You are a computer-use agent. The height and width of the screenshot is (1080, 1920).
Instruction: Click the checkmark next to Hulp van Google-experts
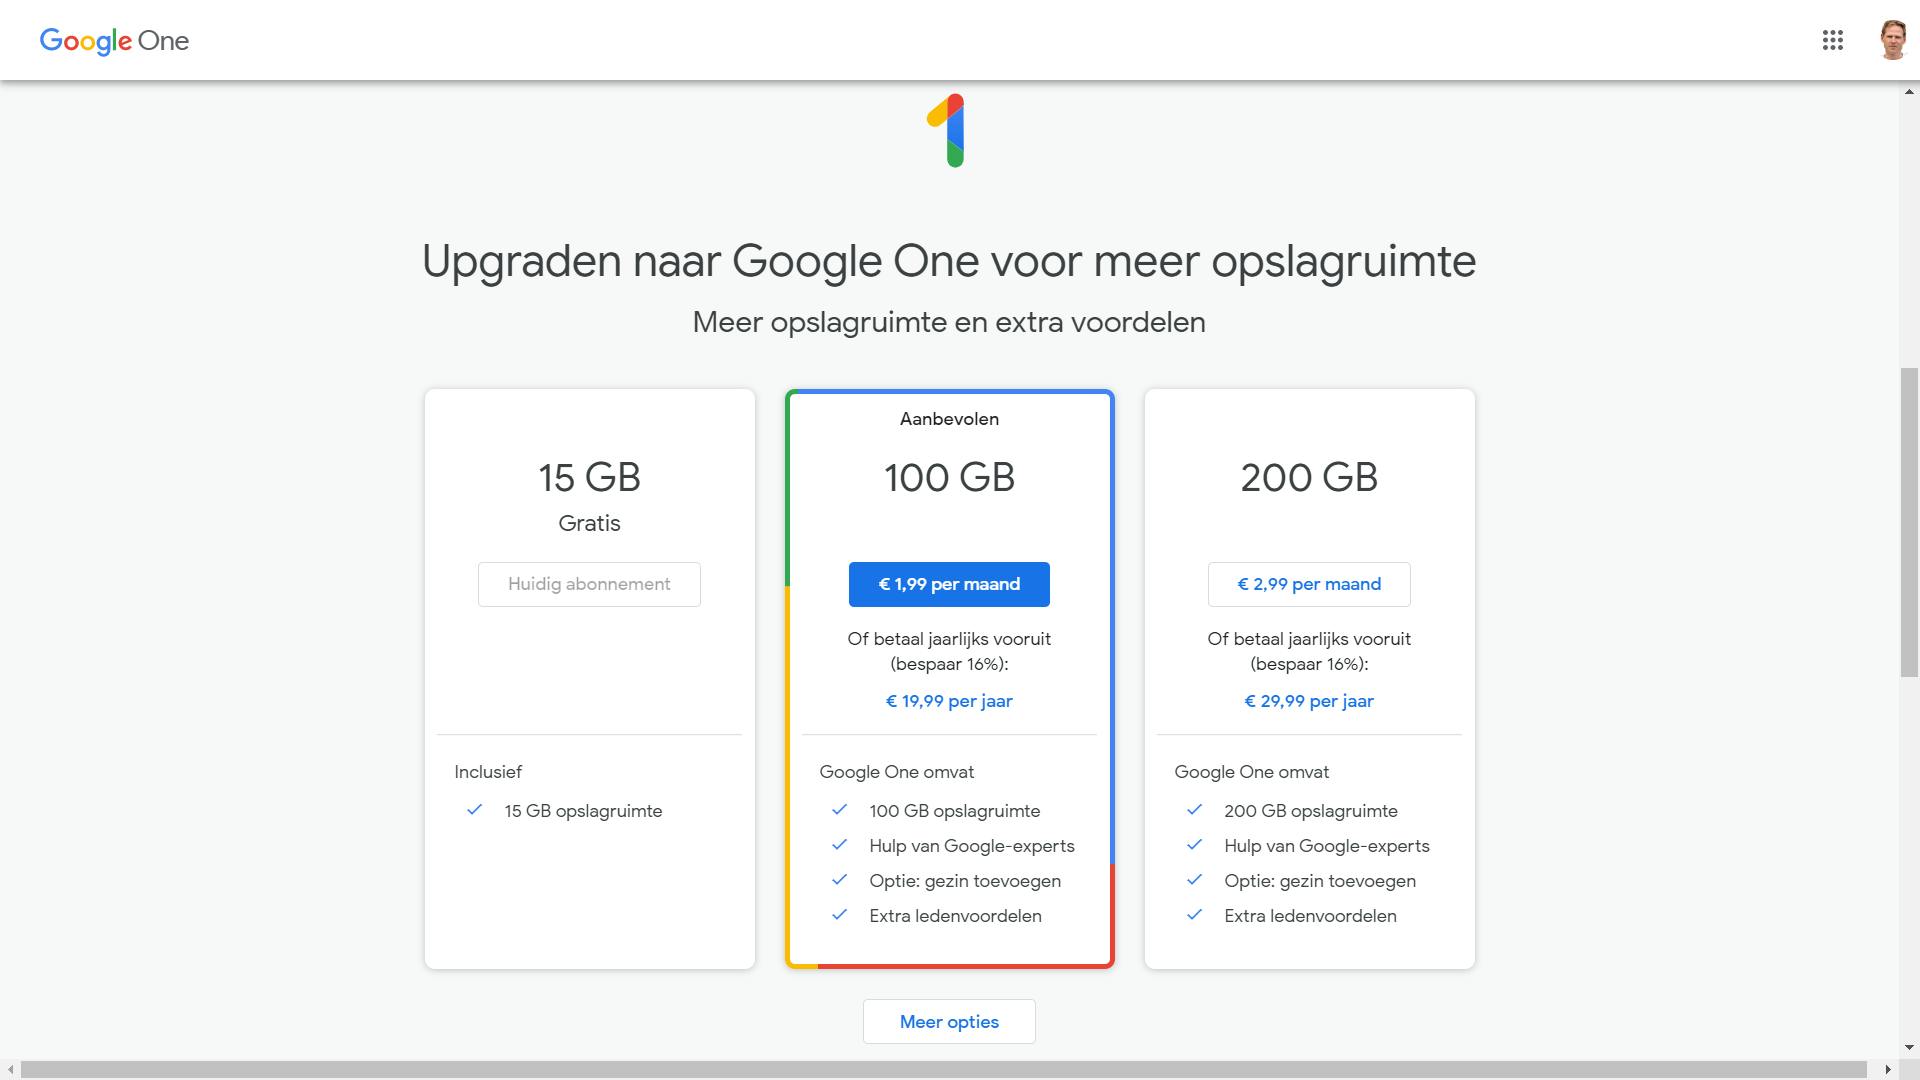pos(839,845)
